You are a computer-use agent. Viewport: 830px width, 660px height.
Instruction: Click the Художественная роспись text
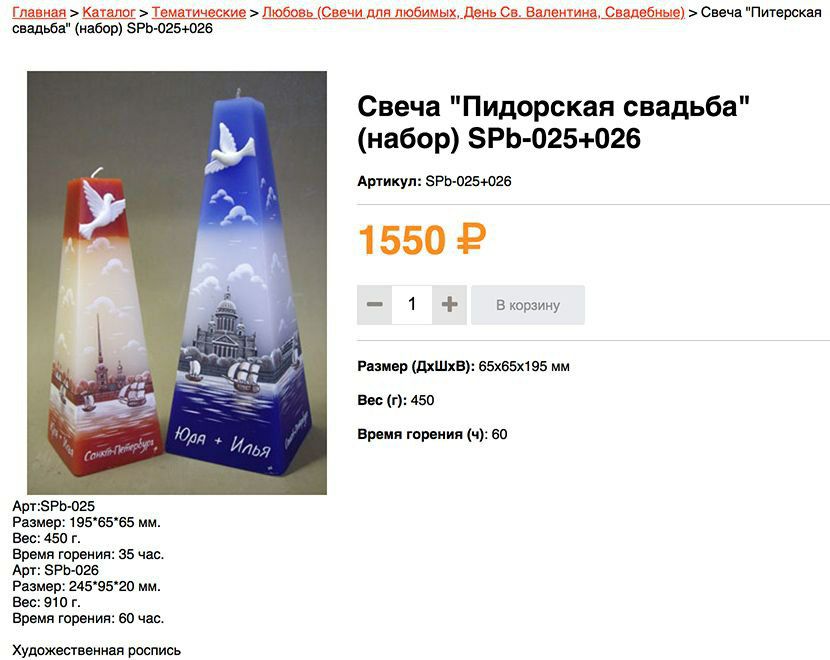pyautogui.click(x=96, y=650)
